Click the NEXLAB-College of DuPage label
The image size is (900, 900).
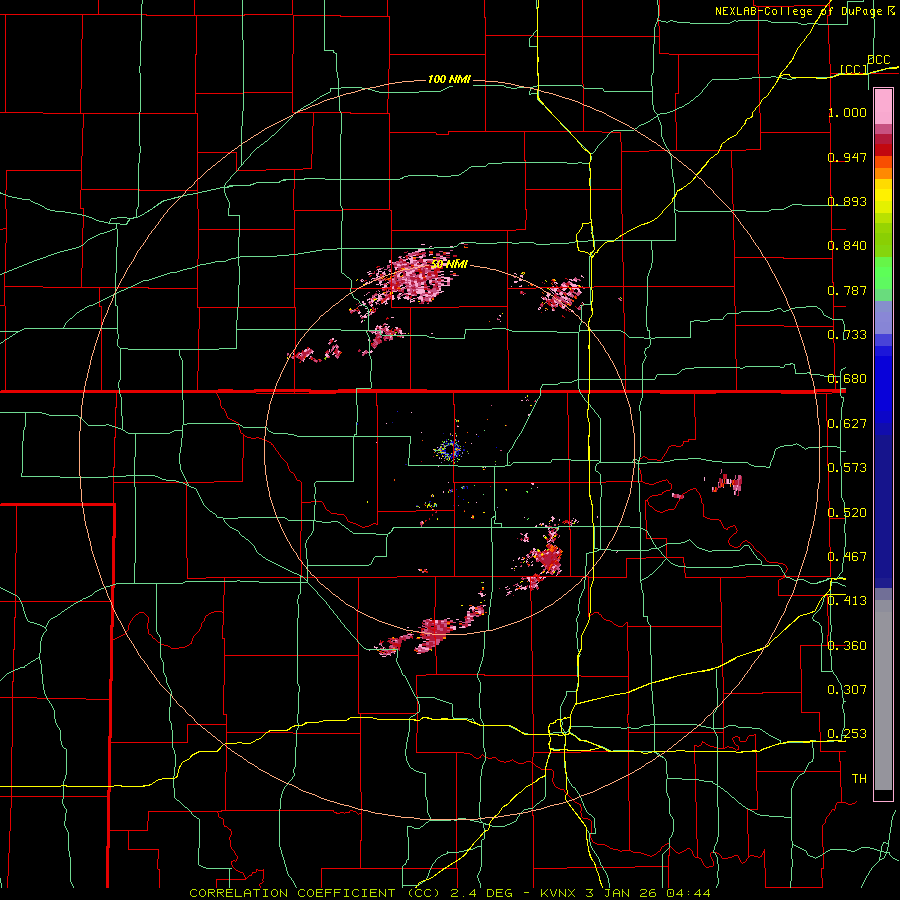point(799,11)
